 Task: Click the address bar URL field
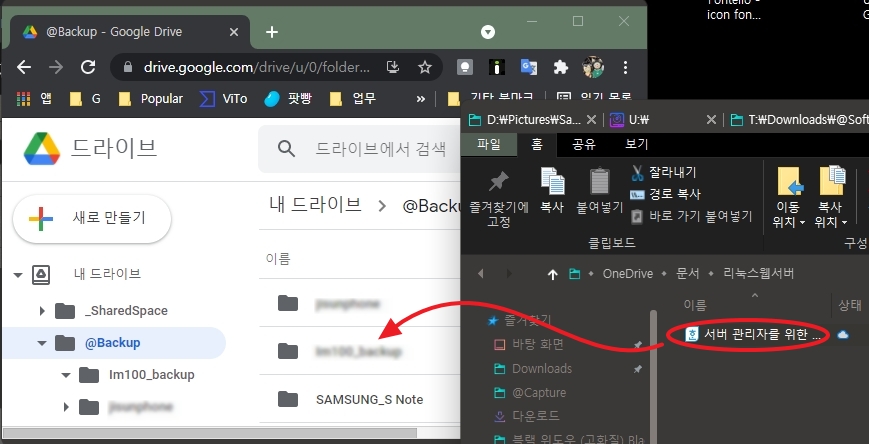(x=257, y=68)
